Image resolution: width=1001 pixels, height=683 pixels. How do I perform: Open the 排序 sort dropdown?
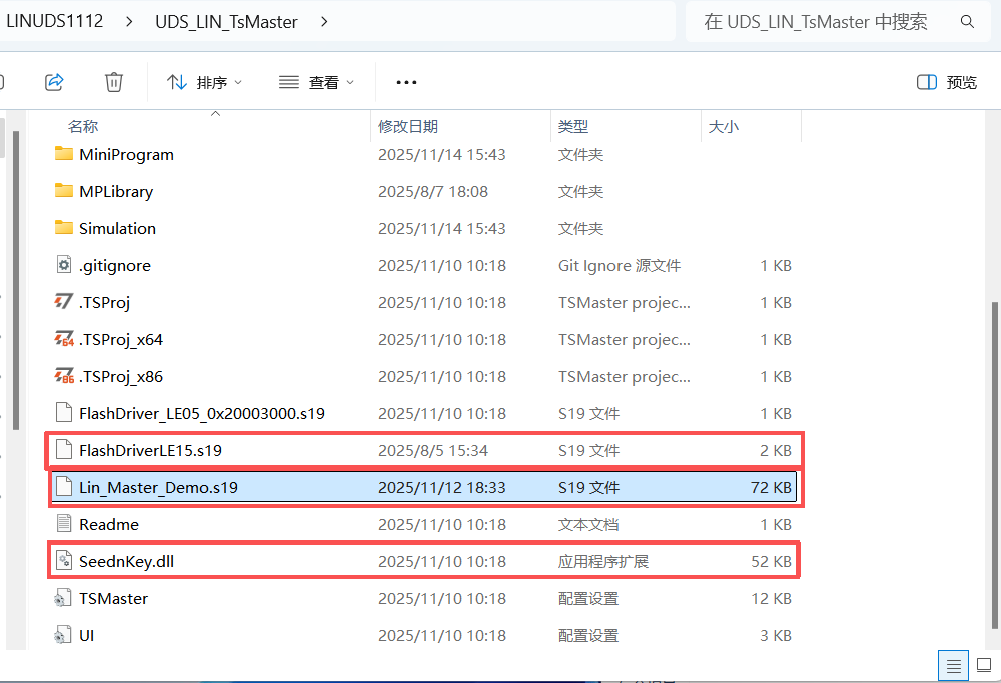pos(204,82)
